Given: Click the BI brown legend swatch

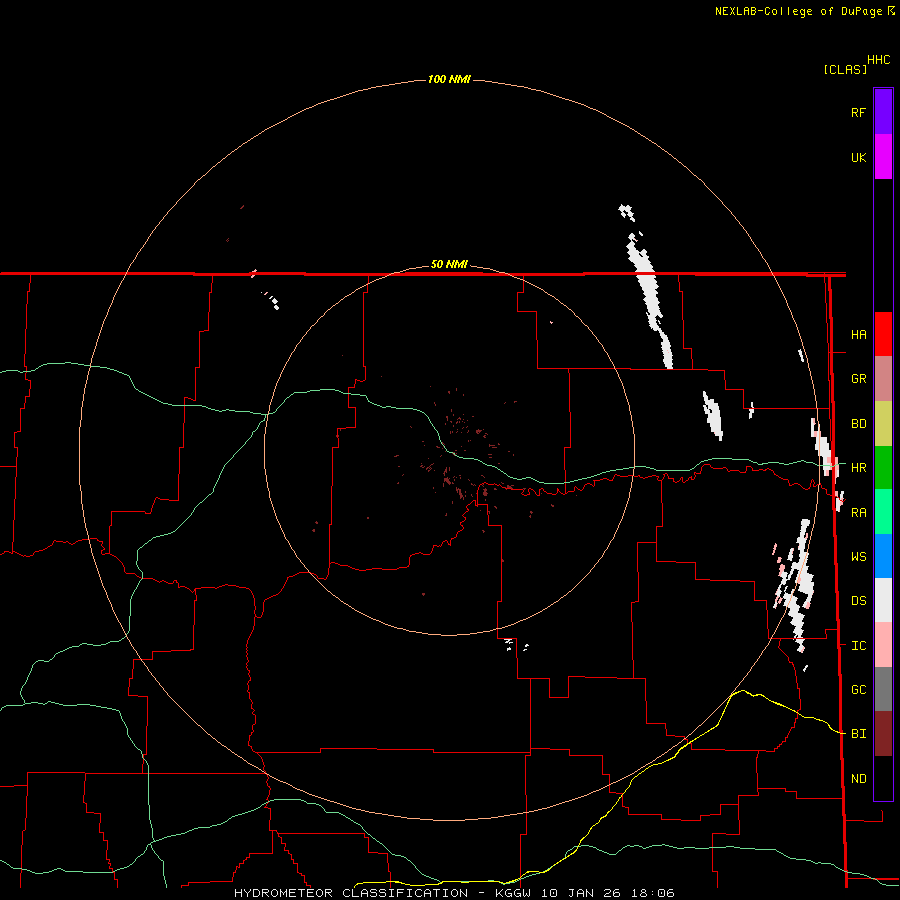Looking at the screenshot, I should (x=883, y=734).
